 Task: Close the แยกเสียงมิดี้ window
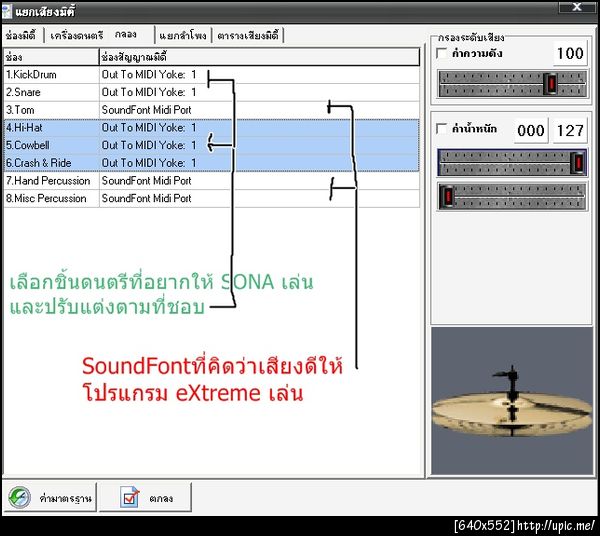coord(577,7)
